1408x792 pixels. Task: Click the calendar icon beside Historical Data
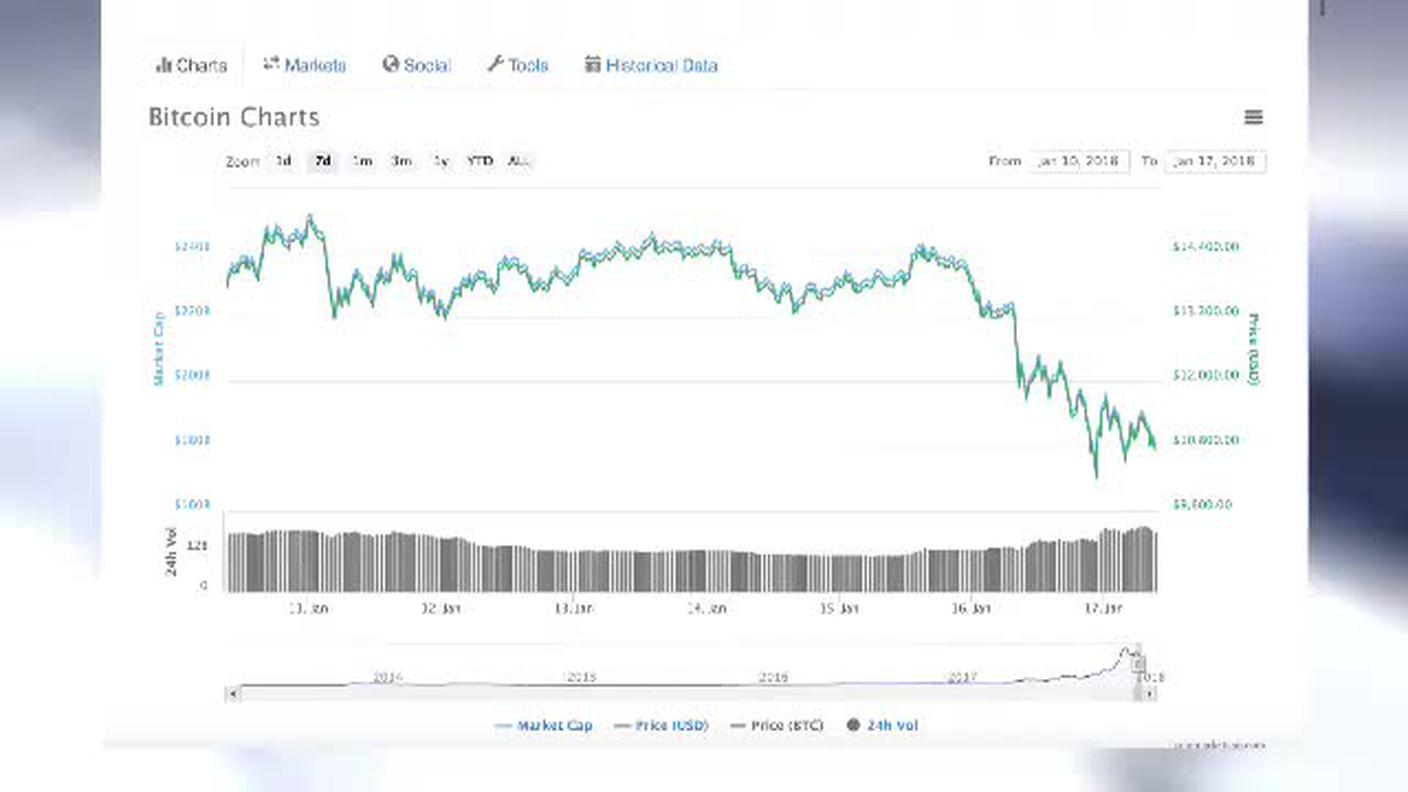[593, 64]
